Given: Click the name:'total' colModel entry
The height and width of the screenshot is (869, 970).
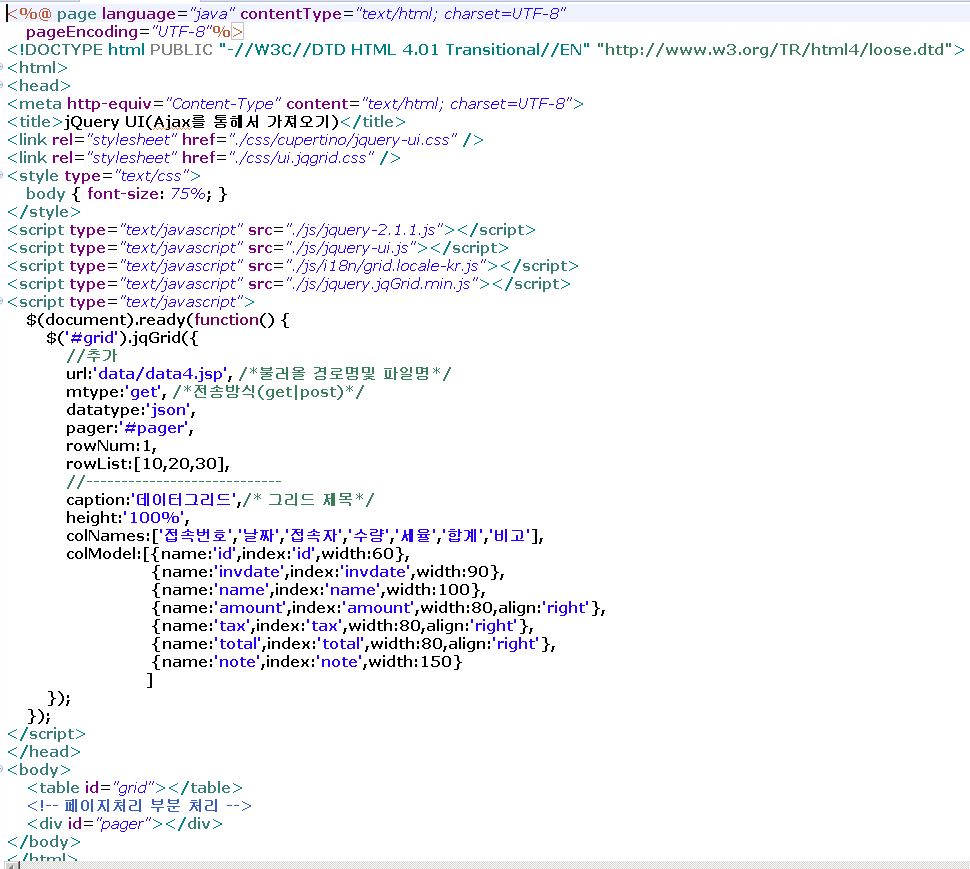Looking at the screenshot, I should [354, 643].
